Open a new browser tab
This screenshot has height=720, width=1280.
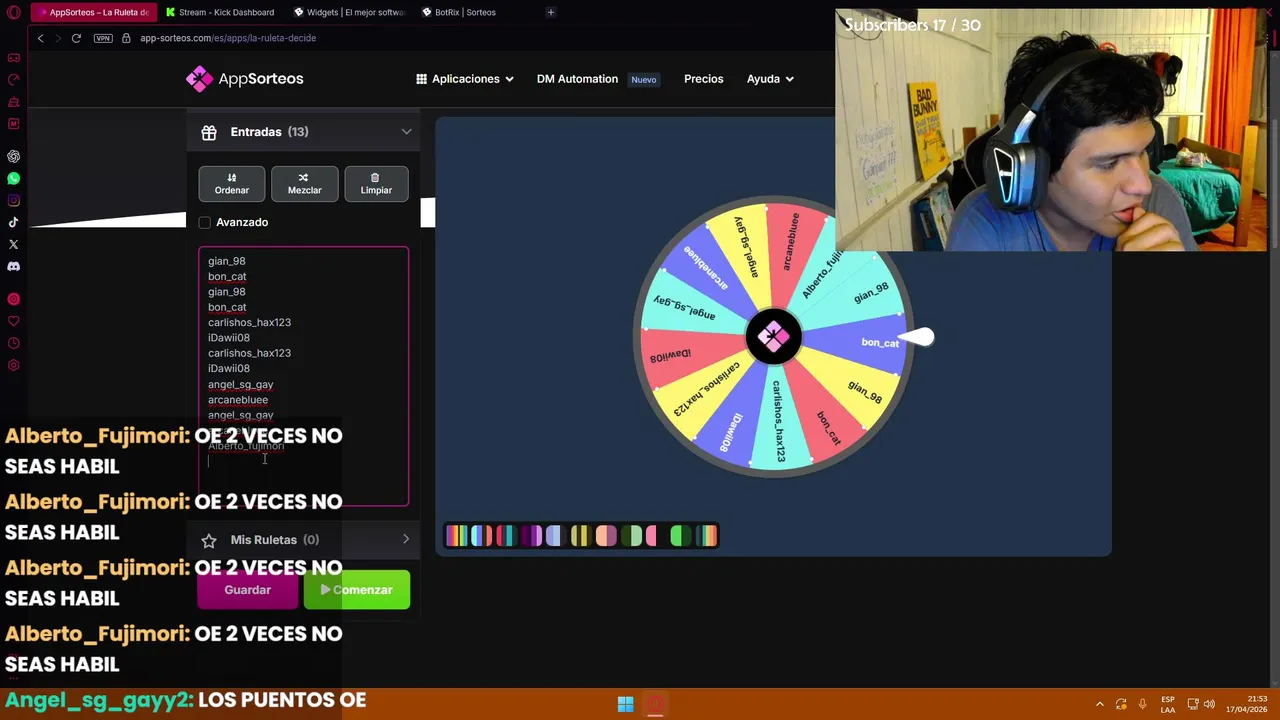pos(550,12)
